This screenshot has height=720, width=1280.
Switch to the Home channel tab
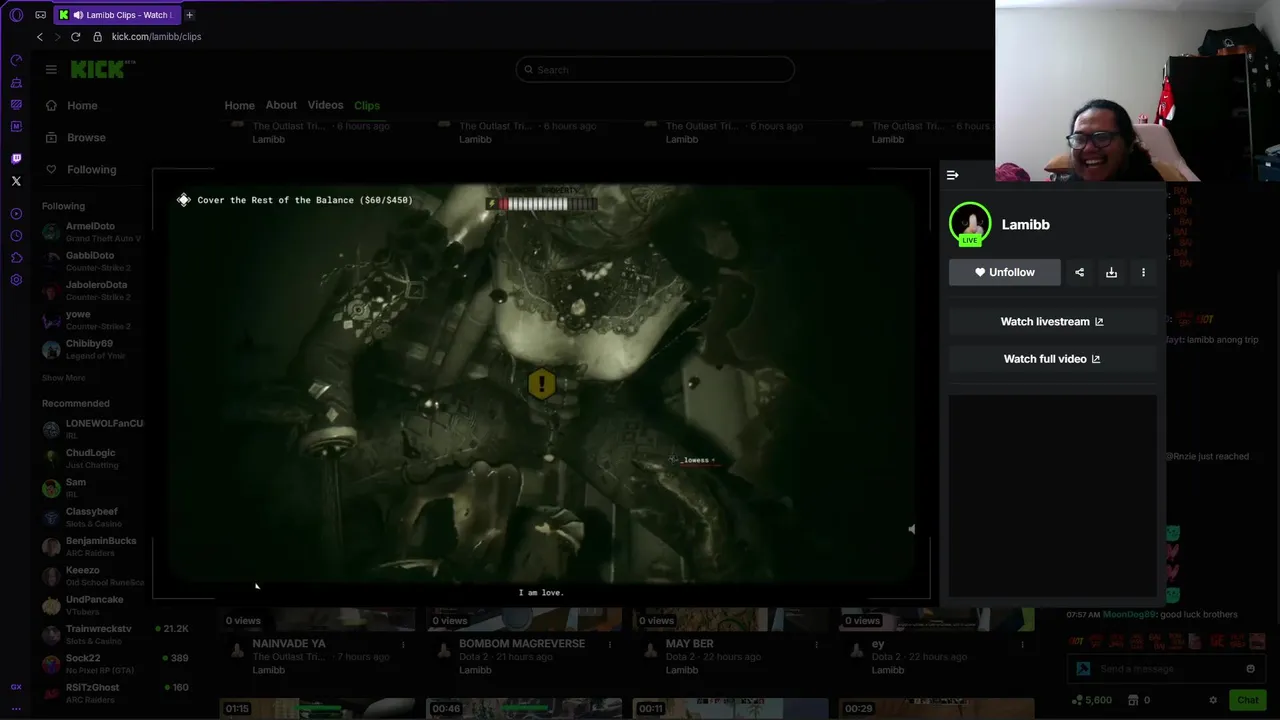coord(239,105)
